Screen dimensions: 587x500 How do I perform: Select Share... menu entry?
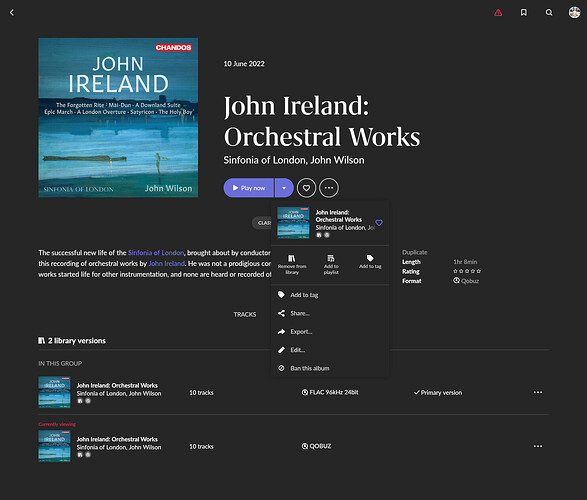(x=330, y=313)
